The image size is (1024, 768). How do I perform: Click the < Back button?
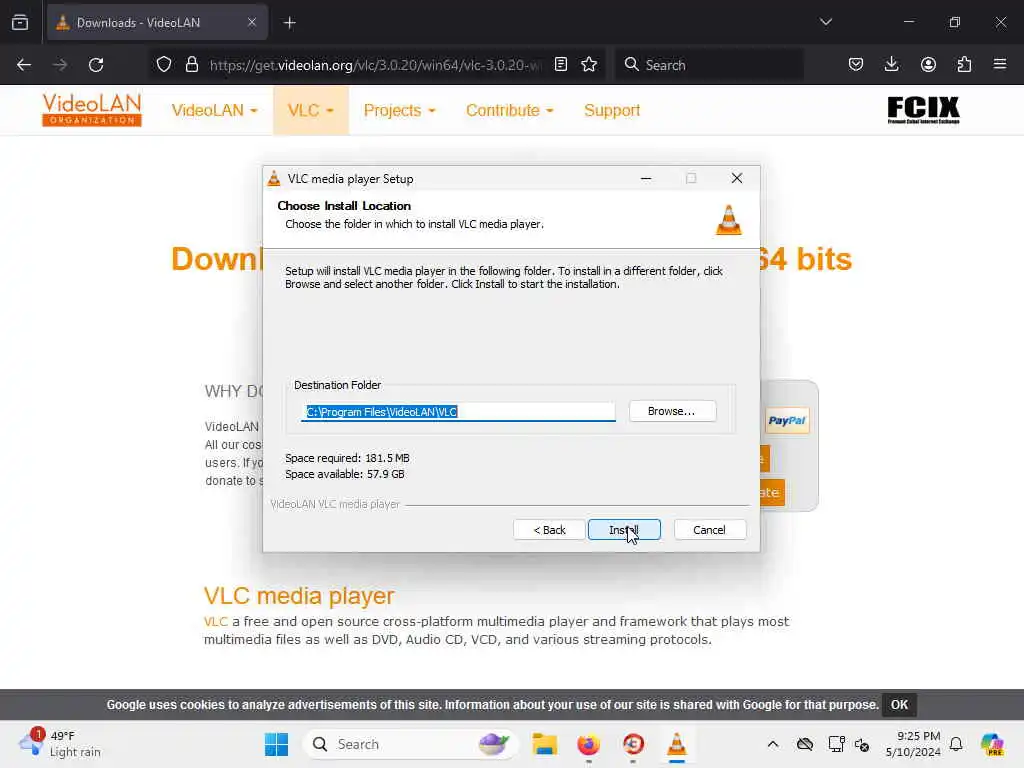[x=549, y=530]
